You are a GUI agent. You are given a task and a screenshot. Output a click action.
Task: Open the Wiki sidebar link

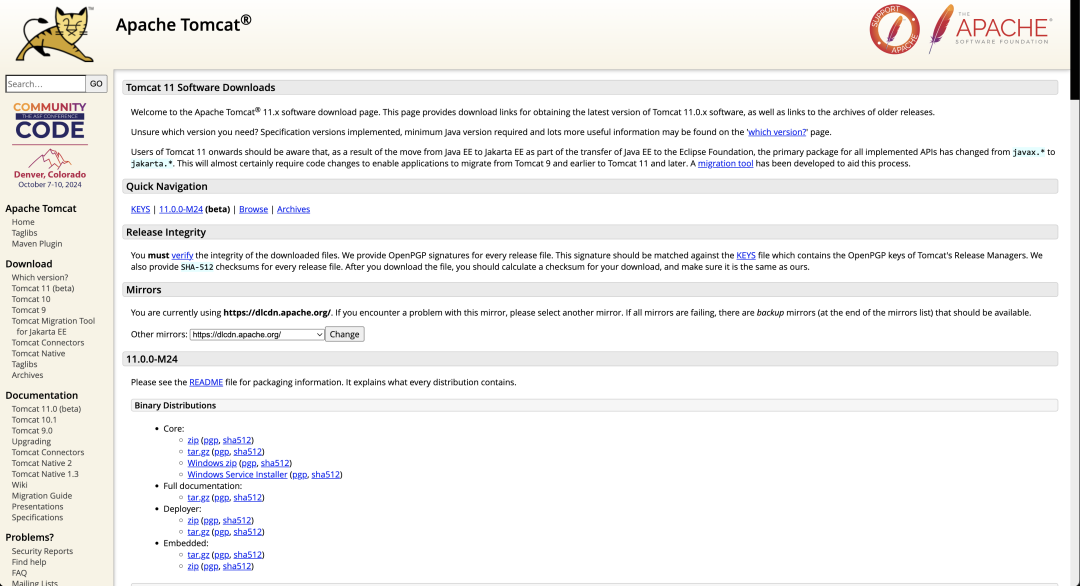19,485
